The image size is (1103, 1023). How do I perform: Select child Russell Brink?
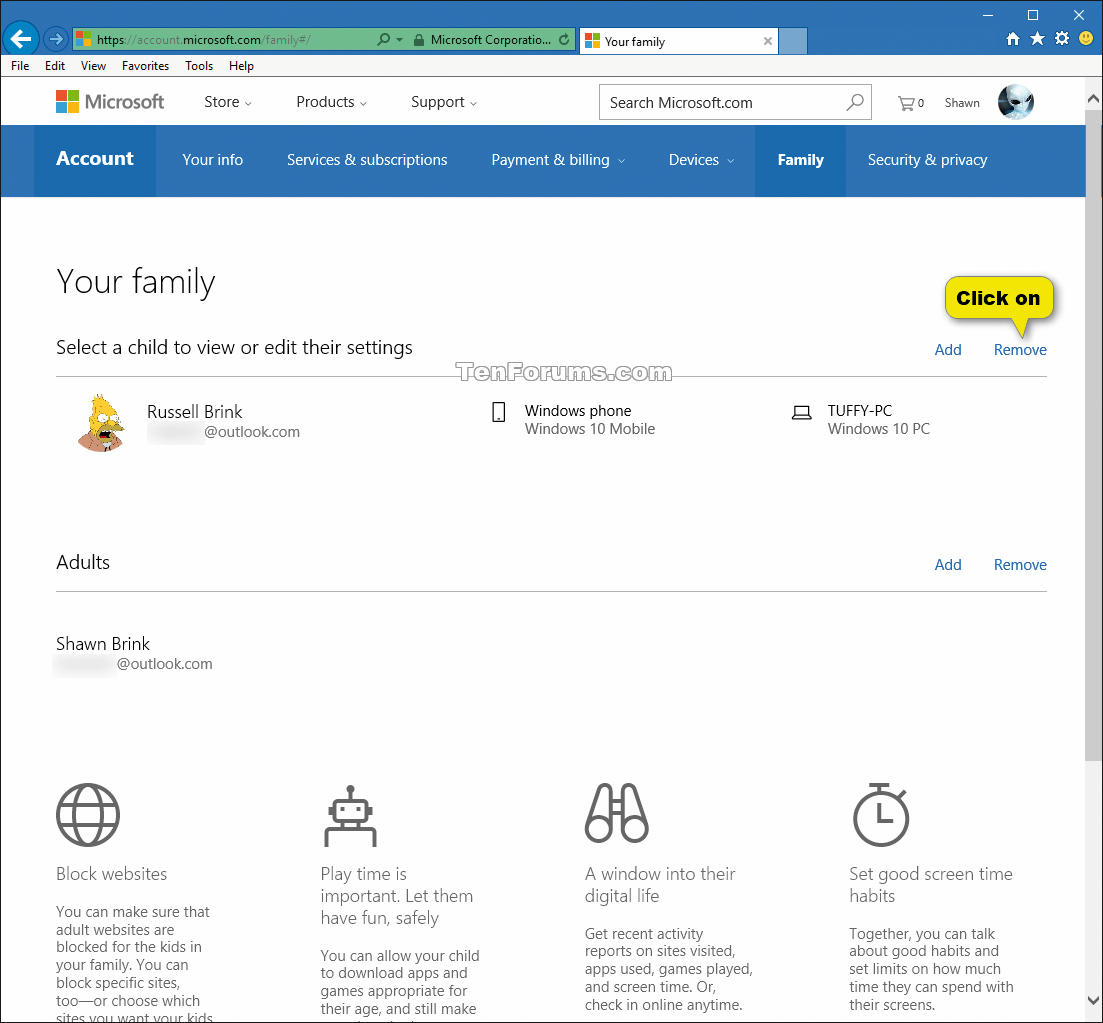(x=194, y=412)
